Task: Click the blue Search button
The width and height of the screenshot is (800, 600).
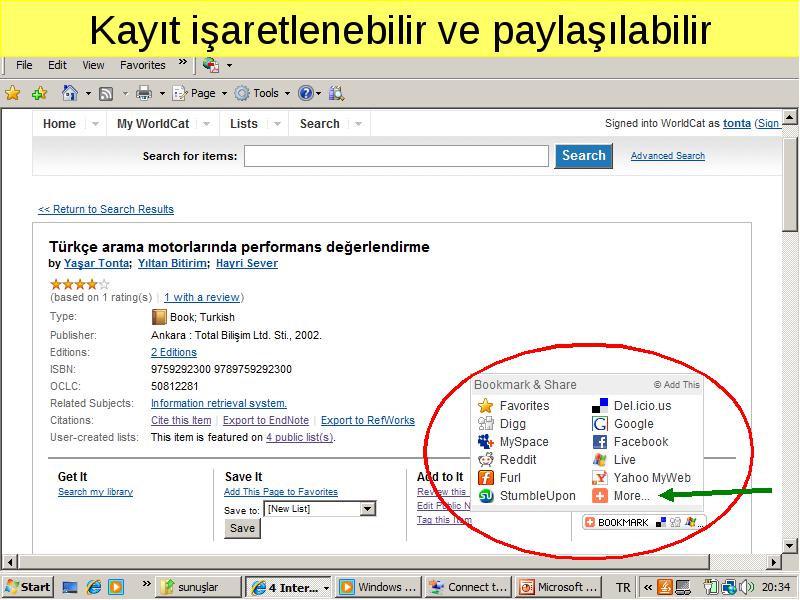Action: [584, 156]
